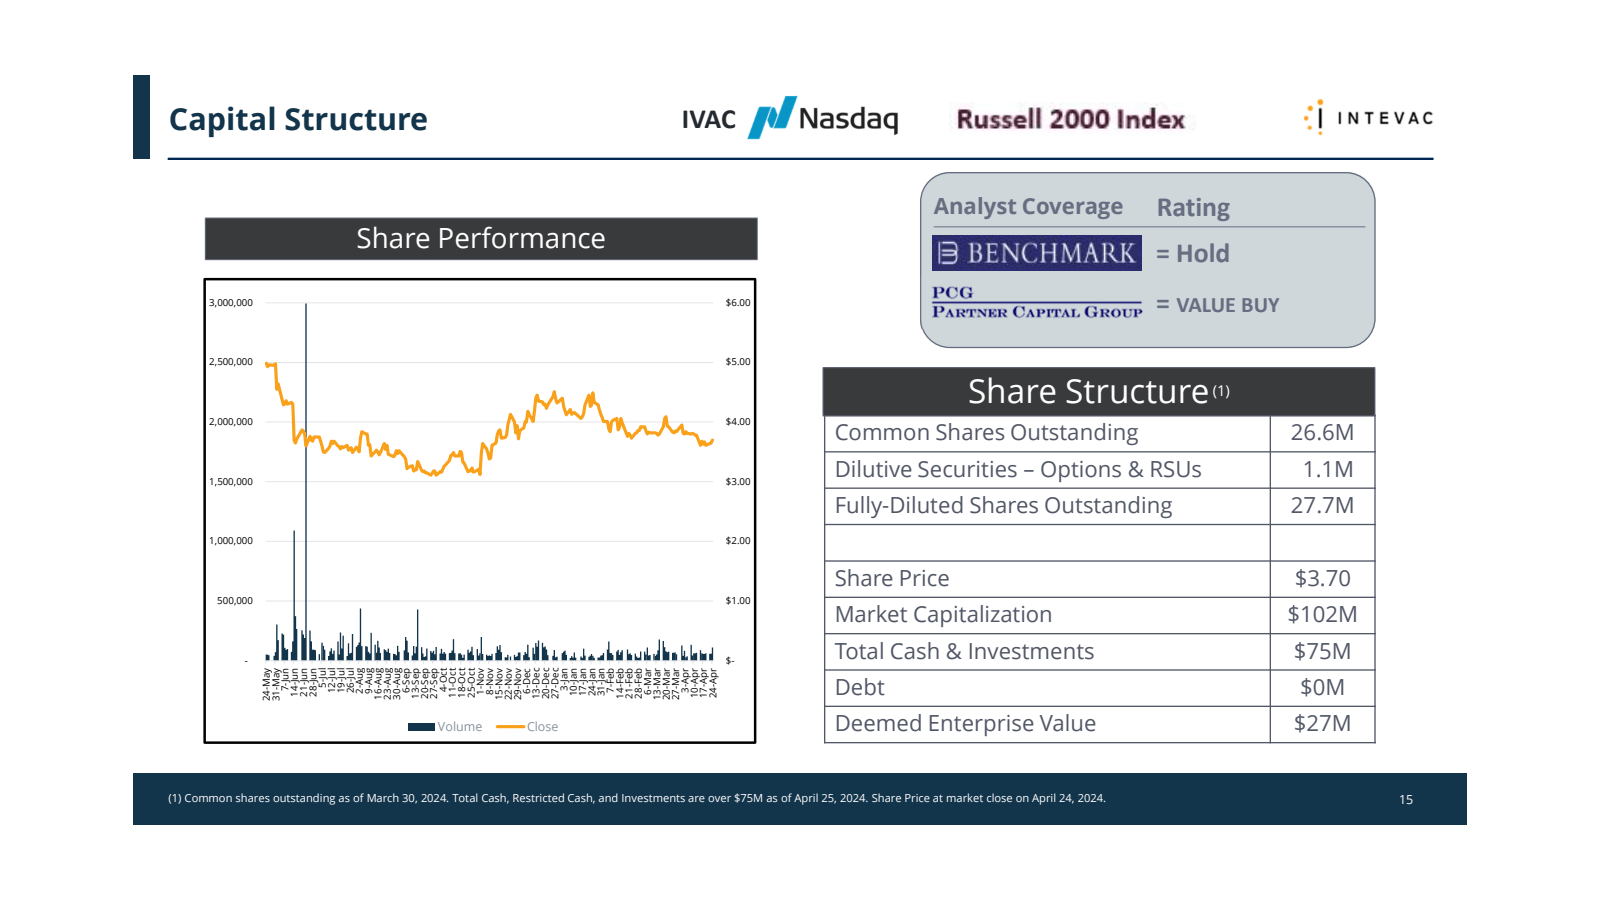Screen dimensions: 1600x900
Task: Click the tallest volume spike bar in chart
Action: pyautogui.click(x=306, y=480)
